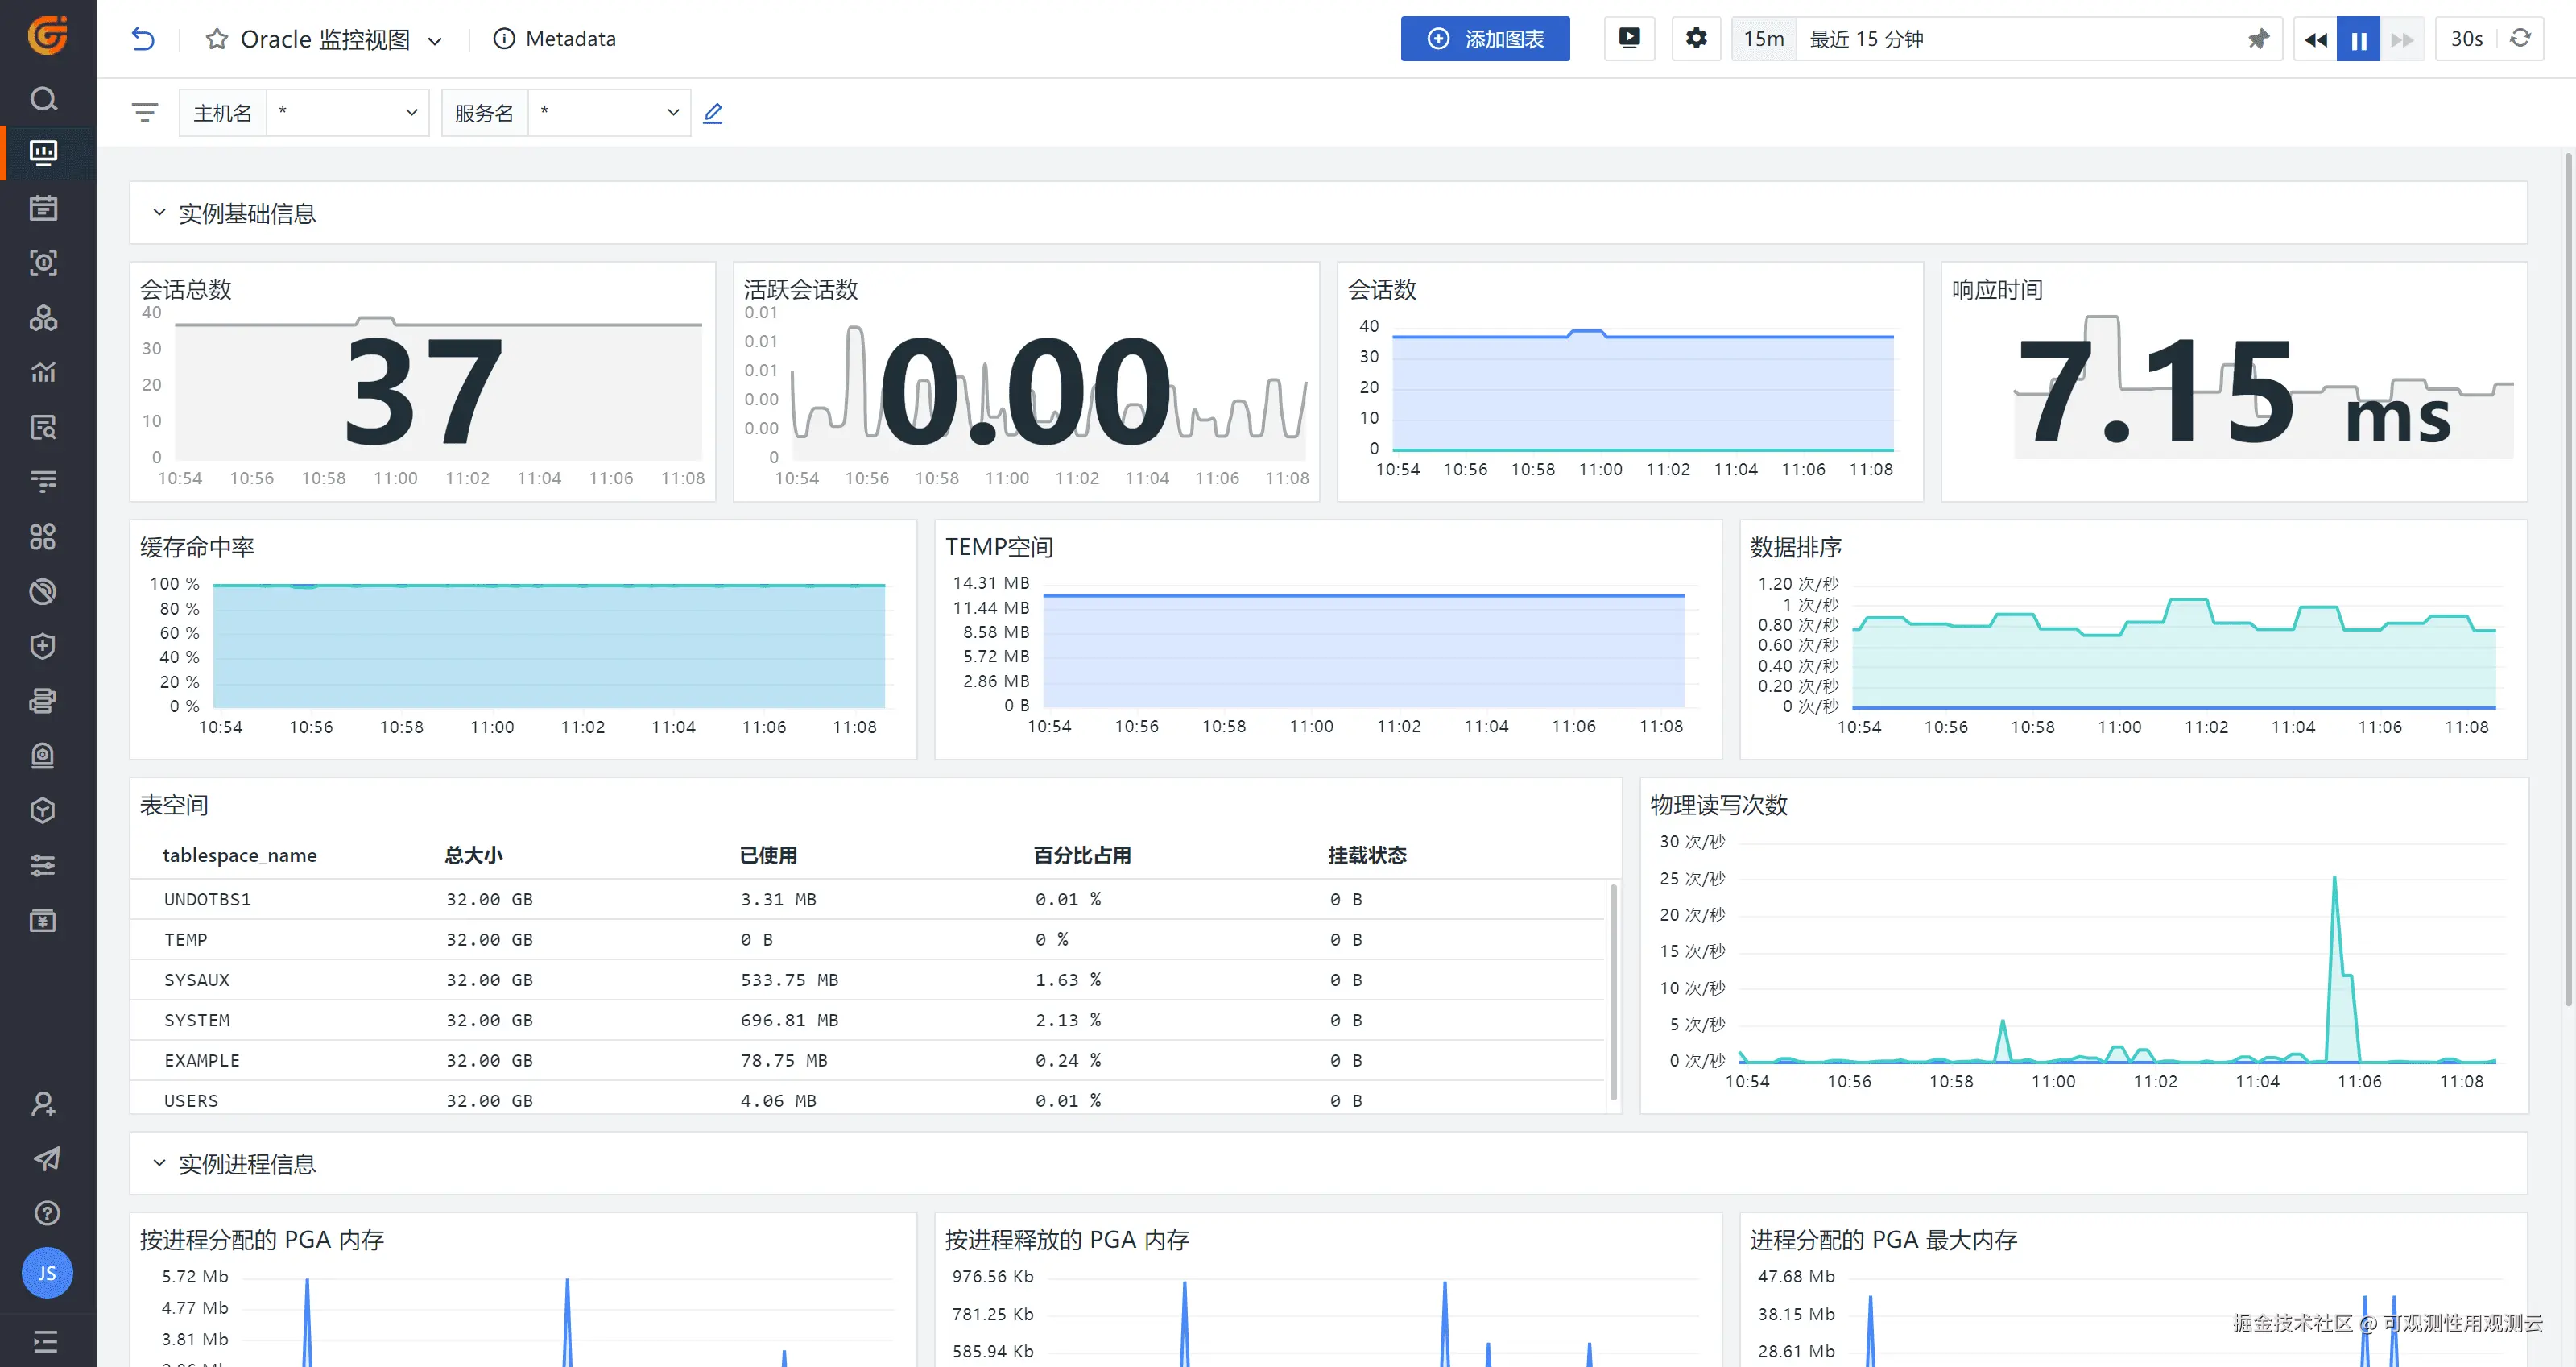
Task: Click the edit pencil beside the filters
Action: pyautogui.click(x=712, y=113)
